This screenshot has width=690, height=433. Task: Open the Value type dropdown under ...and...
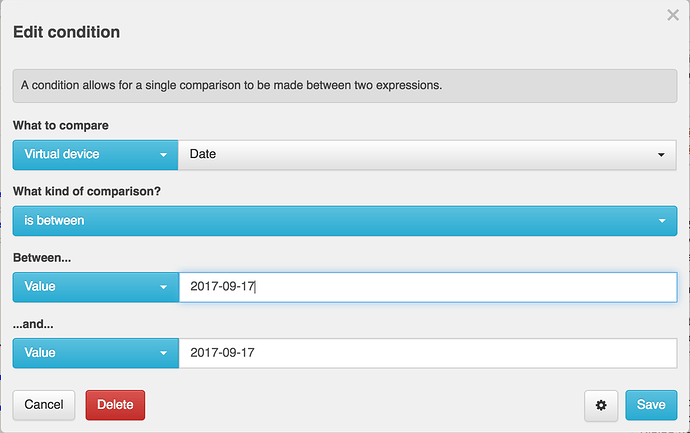[x=96, y=353]
